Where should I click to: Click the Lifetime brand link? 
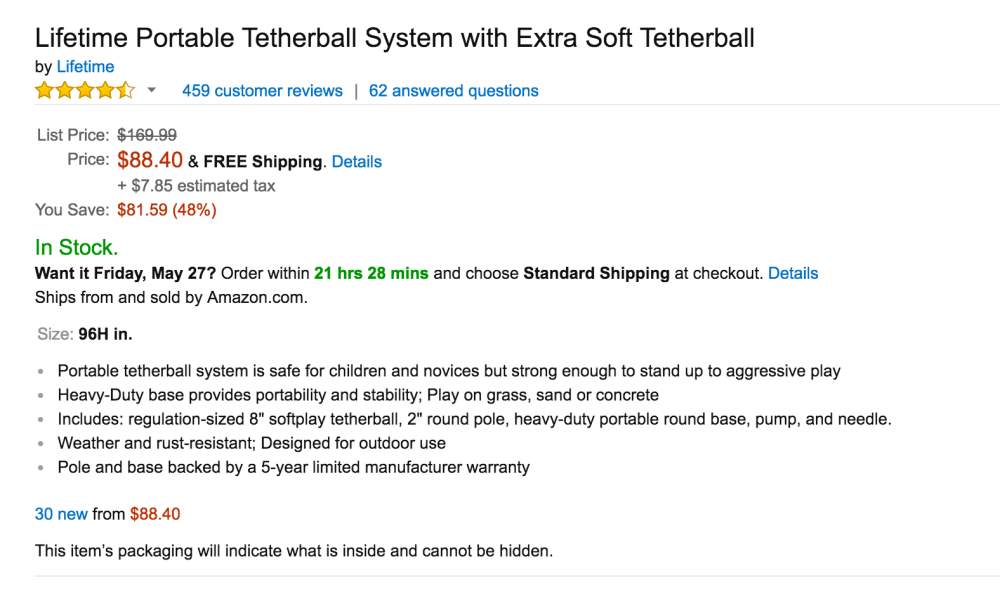click(85, 67)
